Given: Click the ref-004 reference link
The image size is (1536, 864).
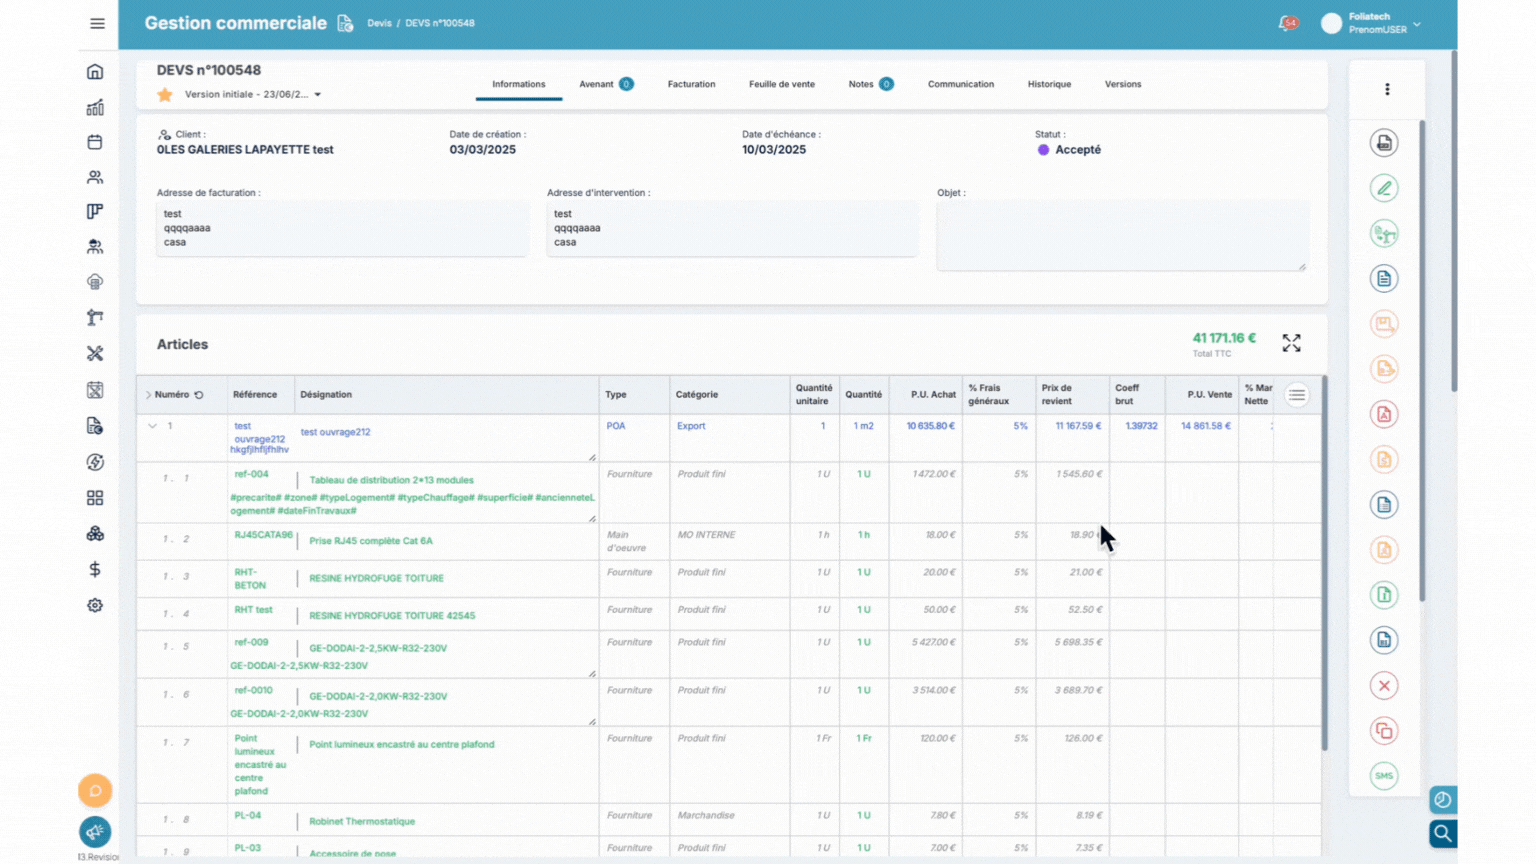Looking at the screenshot, I should [x=251, y=474].
